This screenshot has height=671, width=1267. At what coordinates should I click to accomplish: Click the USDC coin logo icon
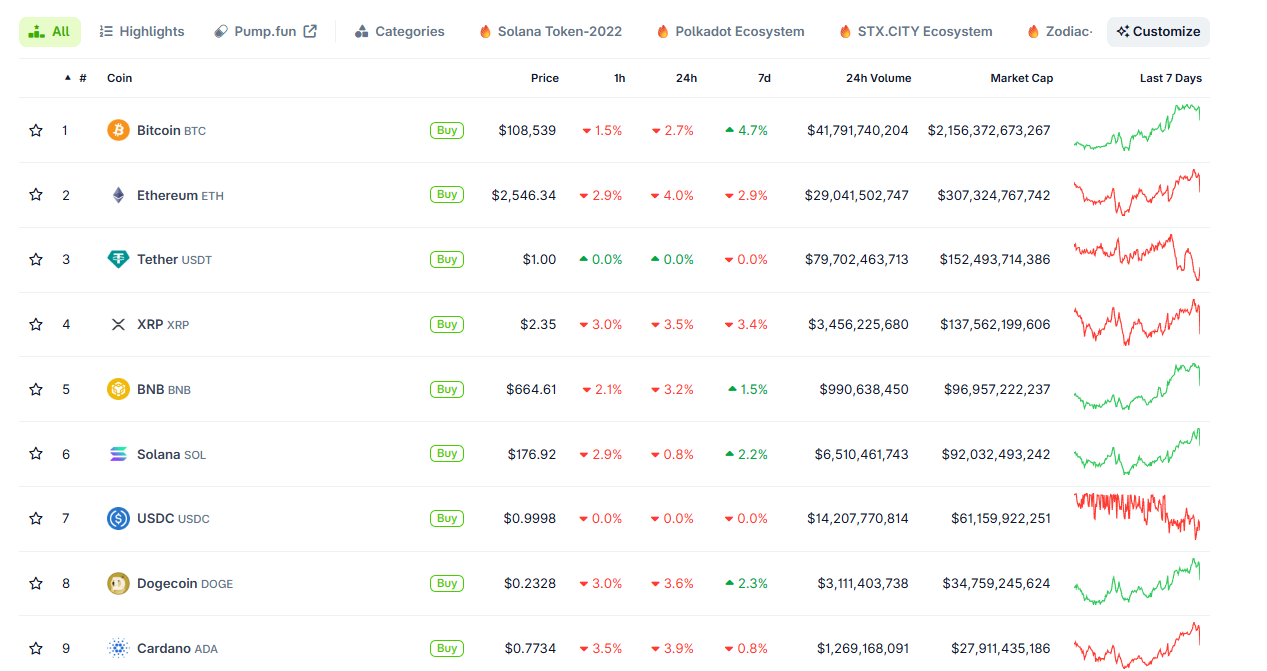click(x=118, y=518)
